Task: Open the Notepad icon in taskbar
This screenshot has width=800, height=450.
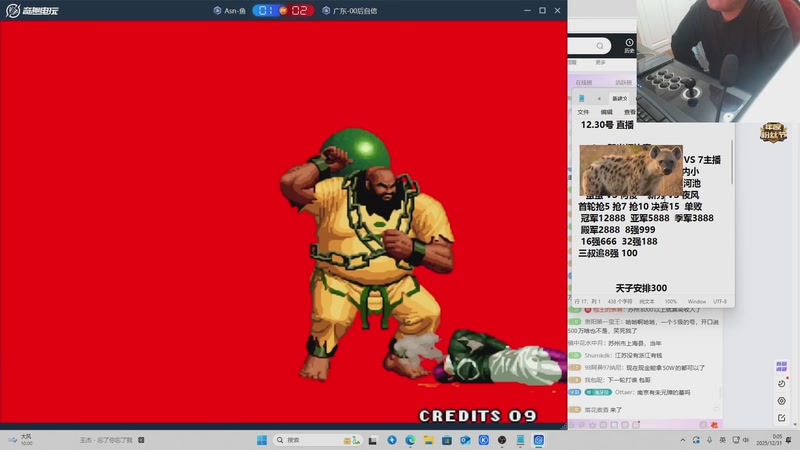Action: coord(520,440)
